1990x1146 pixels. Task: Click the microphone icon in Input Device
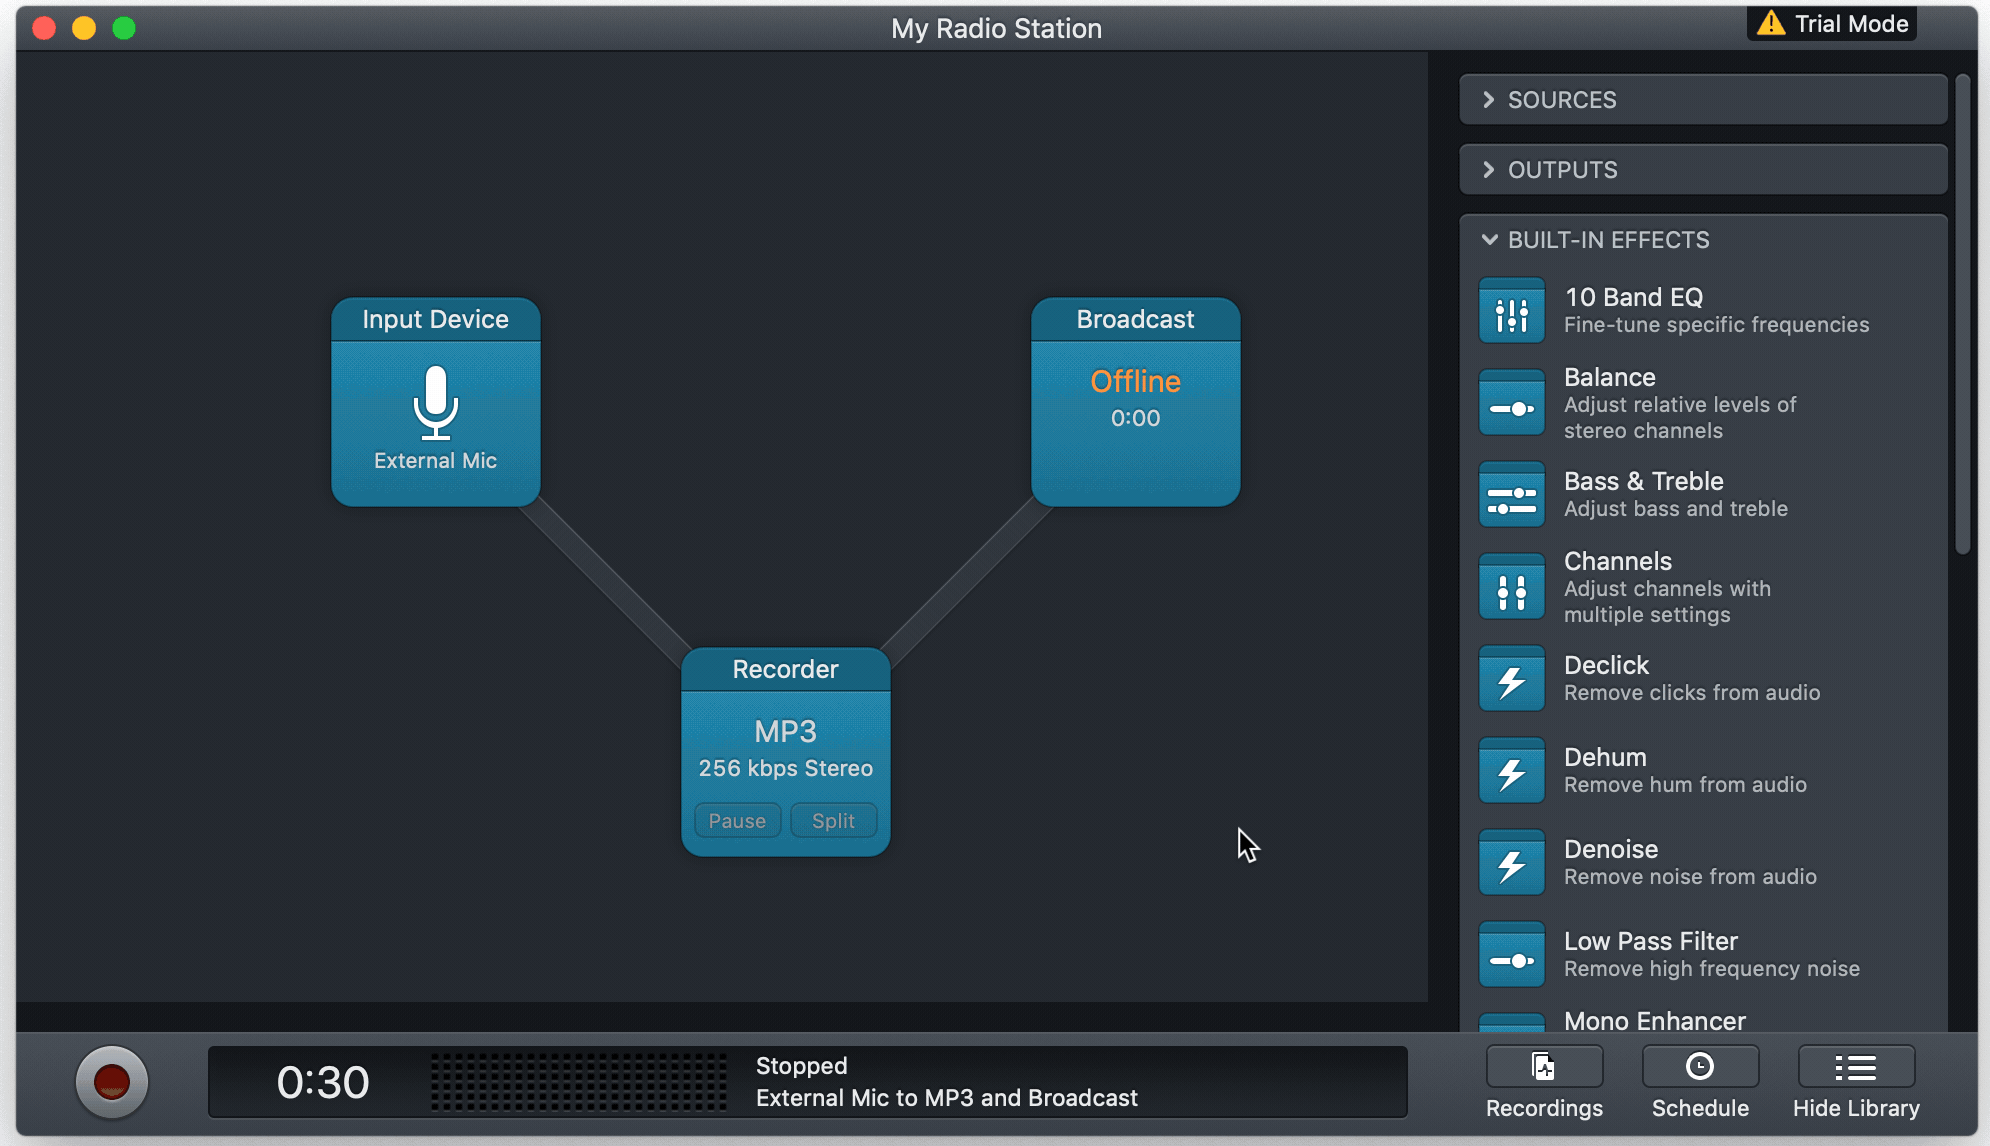coord(435,402)
